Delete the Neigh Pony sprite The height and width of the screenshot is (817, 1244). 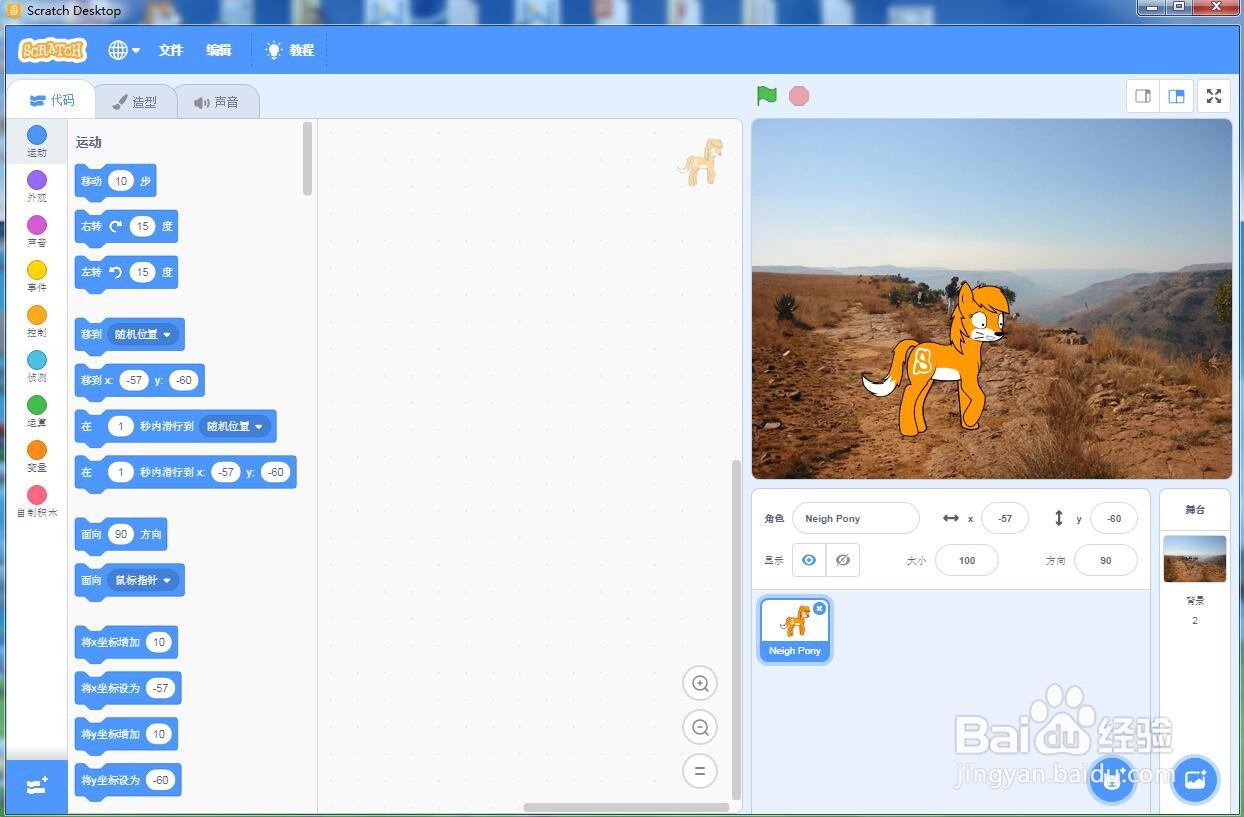click(819, 608)
